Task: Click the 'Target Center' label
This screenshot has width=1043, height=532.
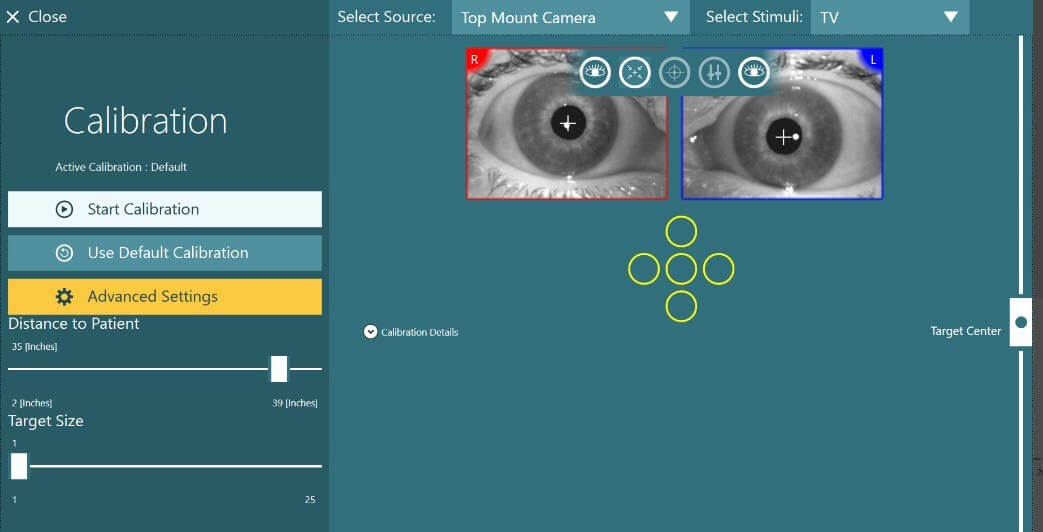Action: [x=966, y=331]
